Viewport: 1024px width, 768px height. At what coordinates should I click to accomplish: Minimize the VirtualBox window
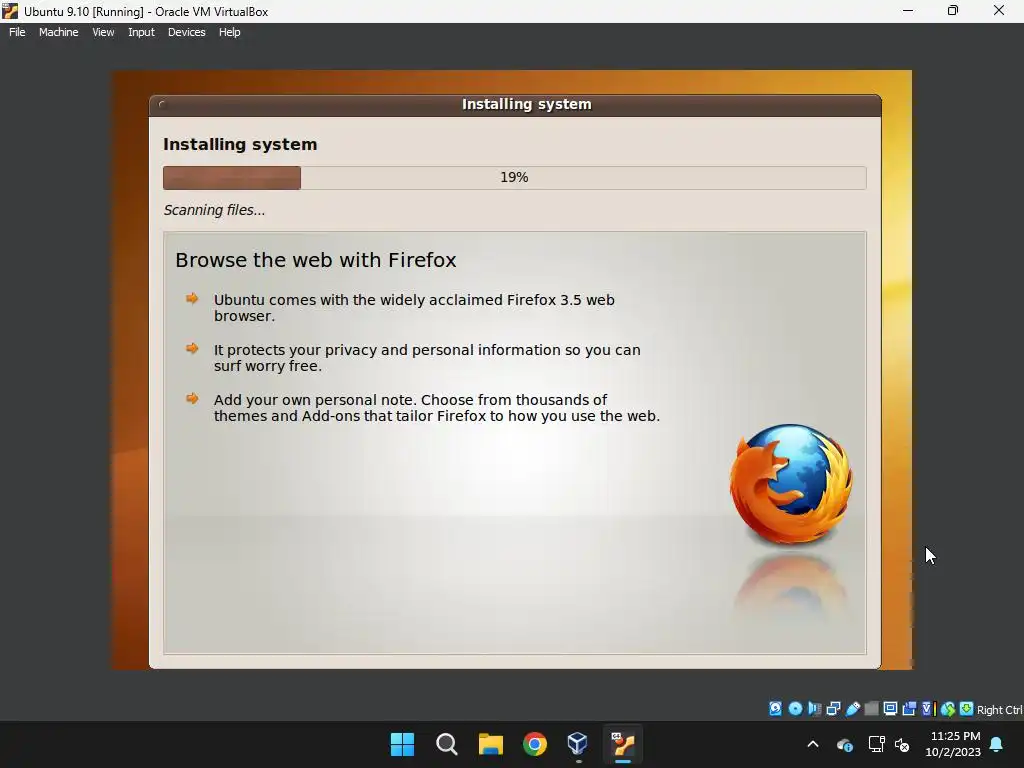(x=908, y=10)
